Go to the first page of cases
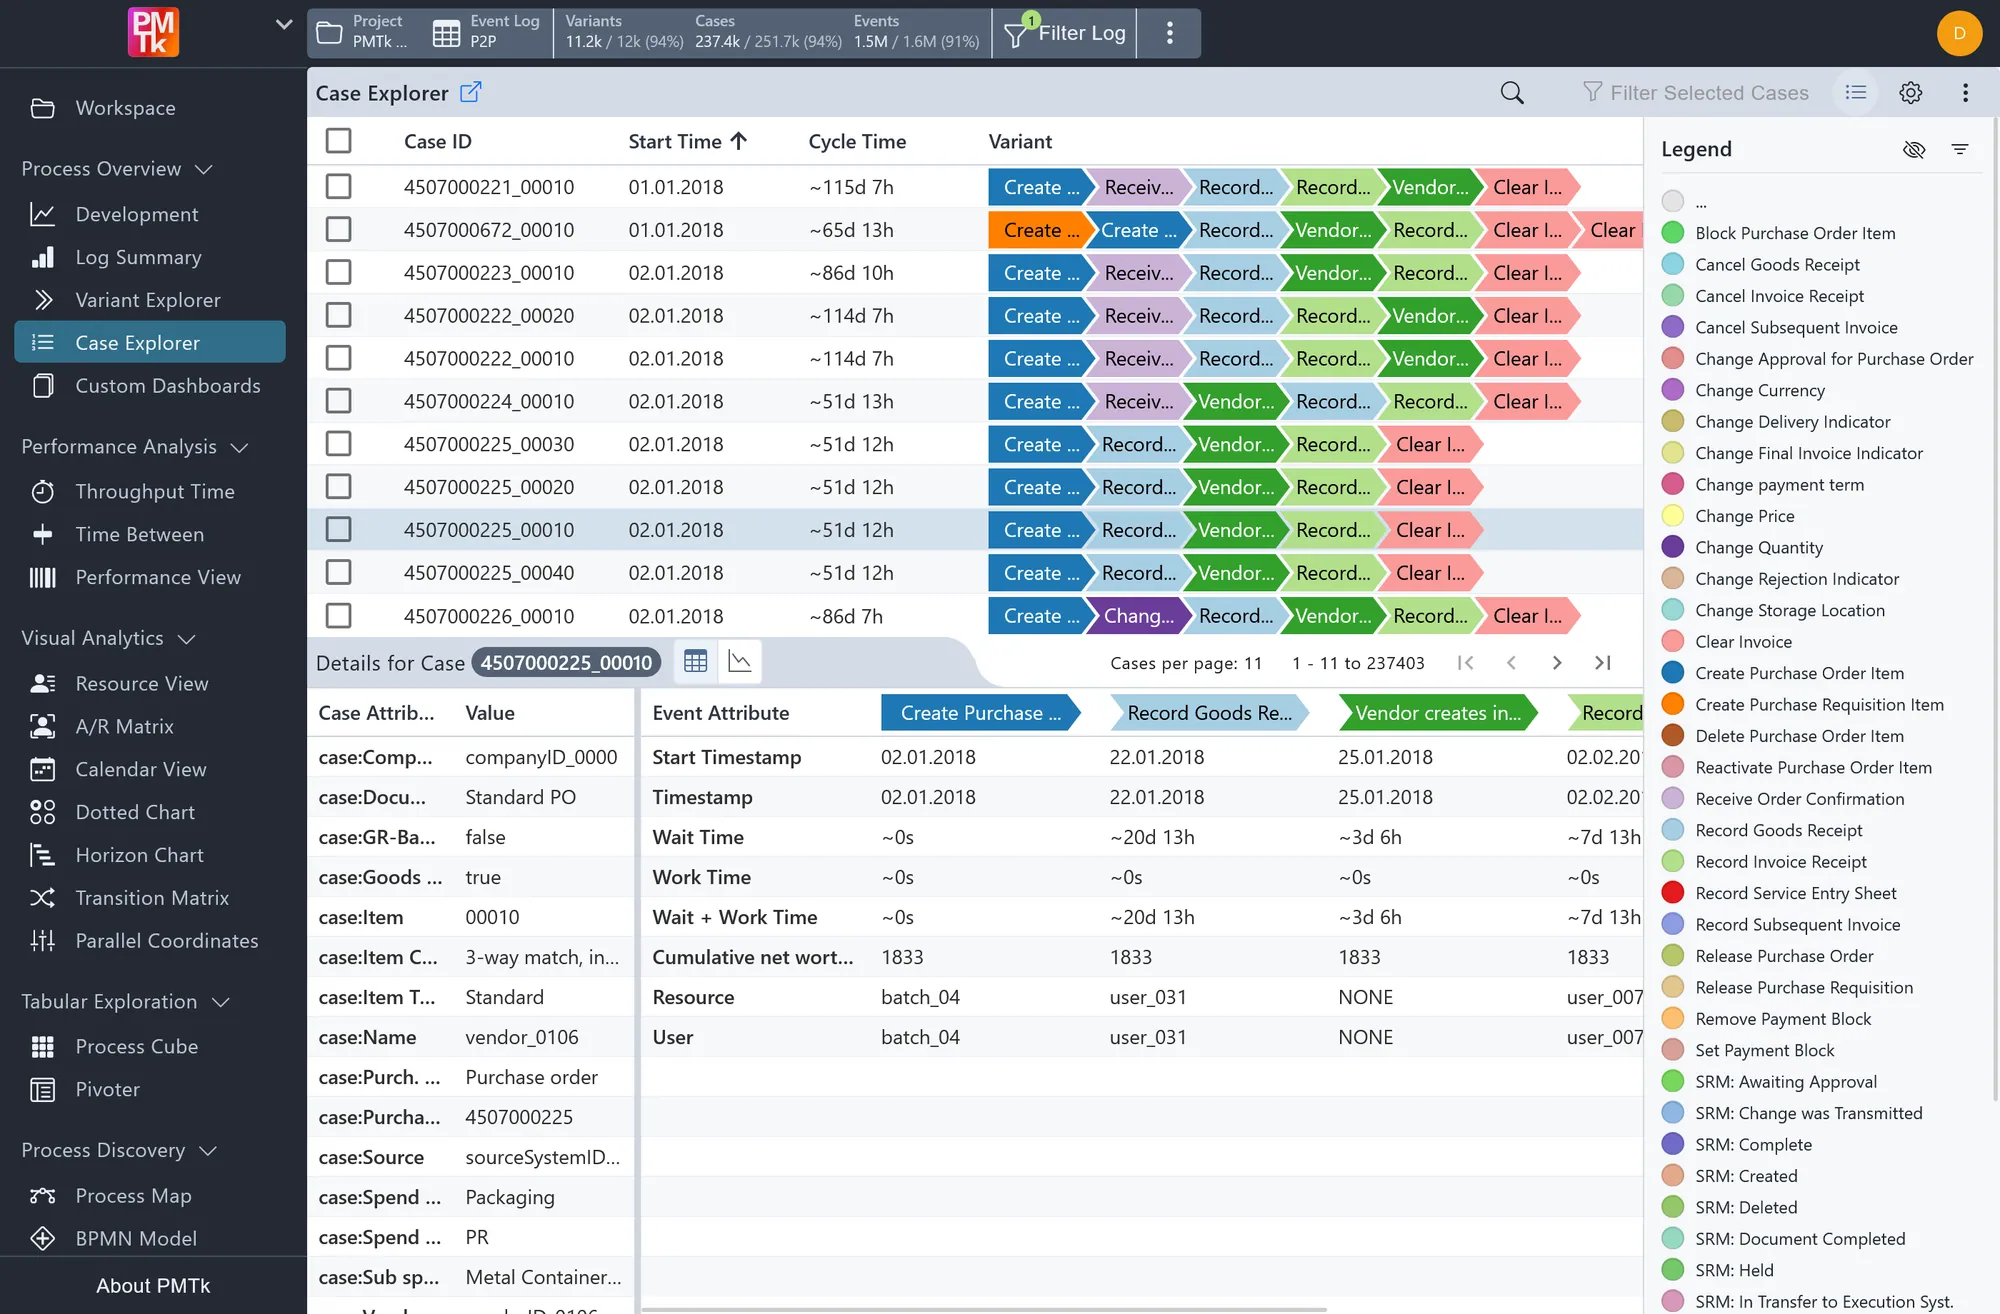Screen dimensions: 2000x1314 [x=1466, y=663]
